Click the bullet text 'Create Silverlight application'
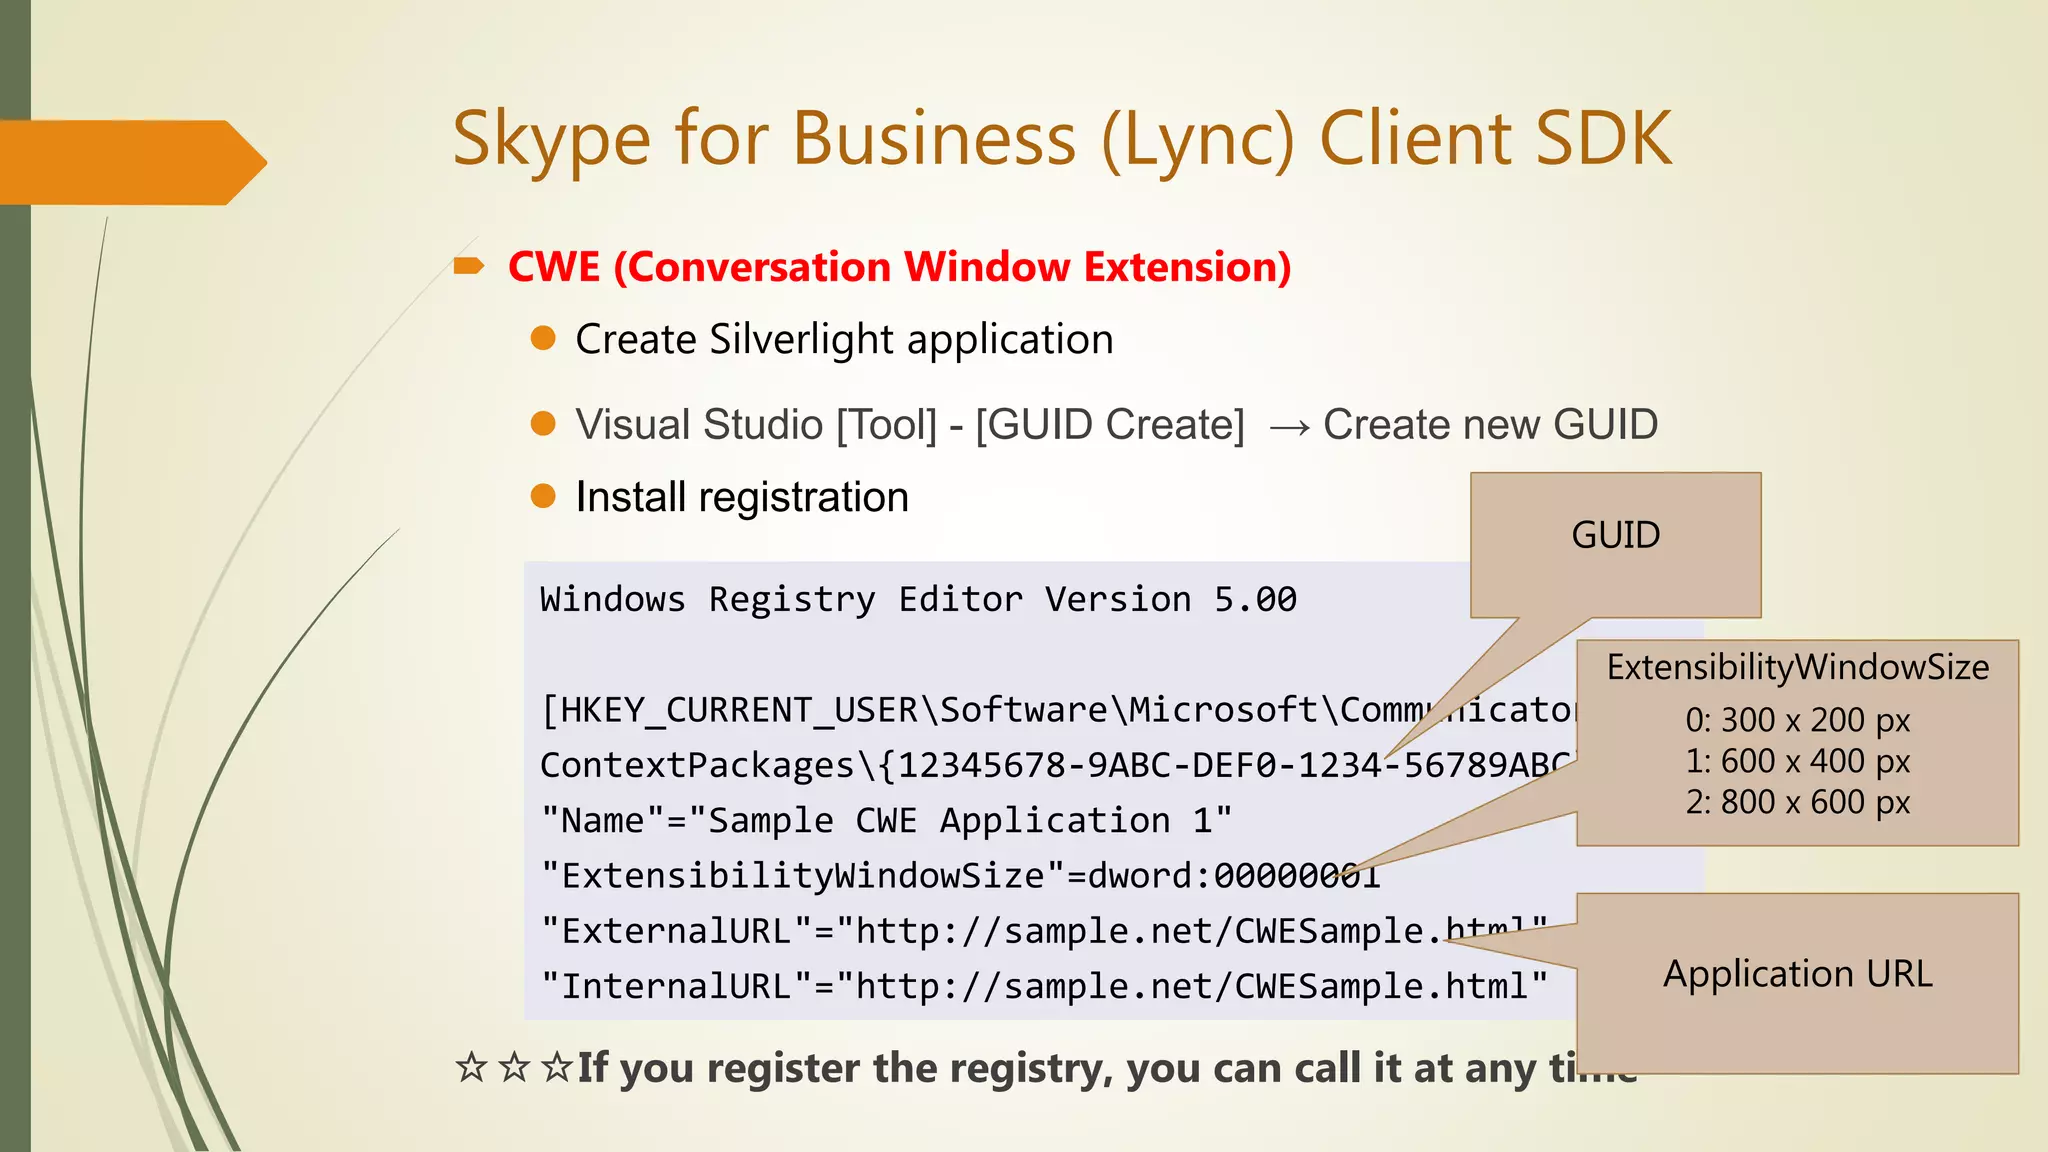Viewport: 2048px width, 1152px height. click(x=844, y=340)
